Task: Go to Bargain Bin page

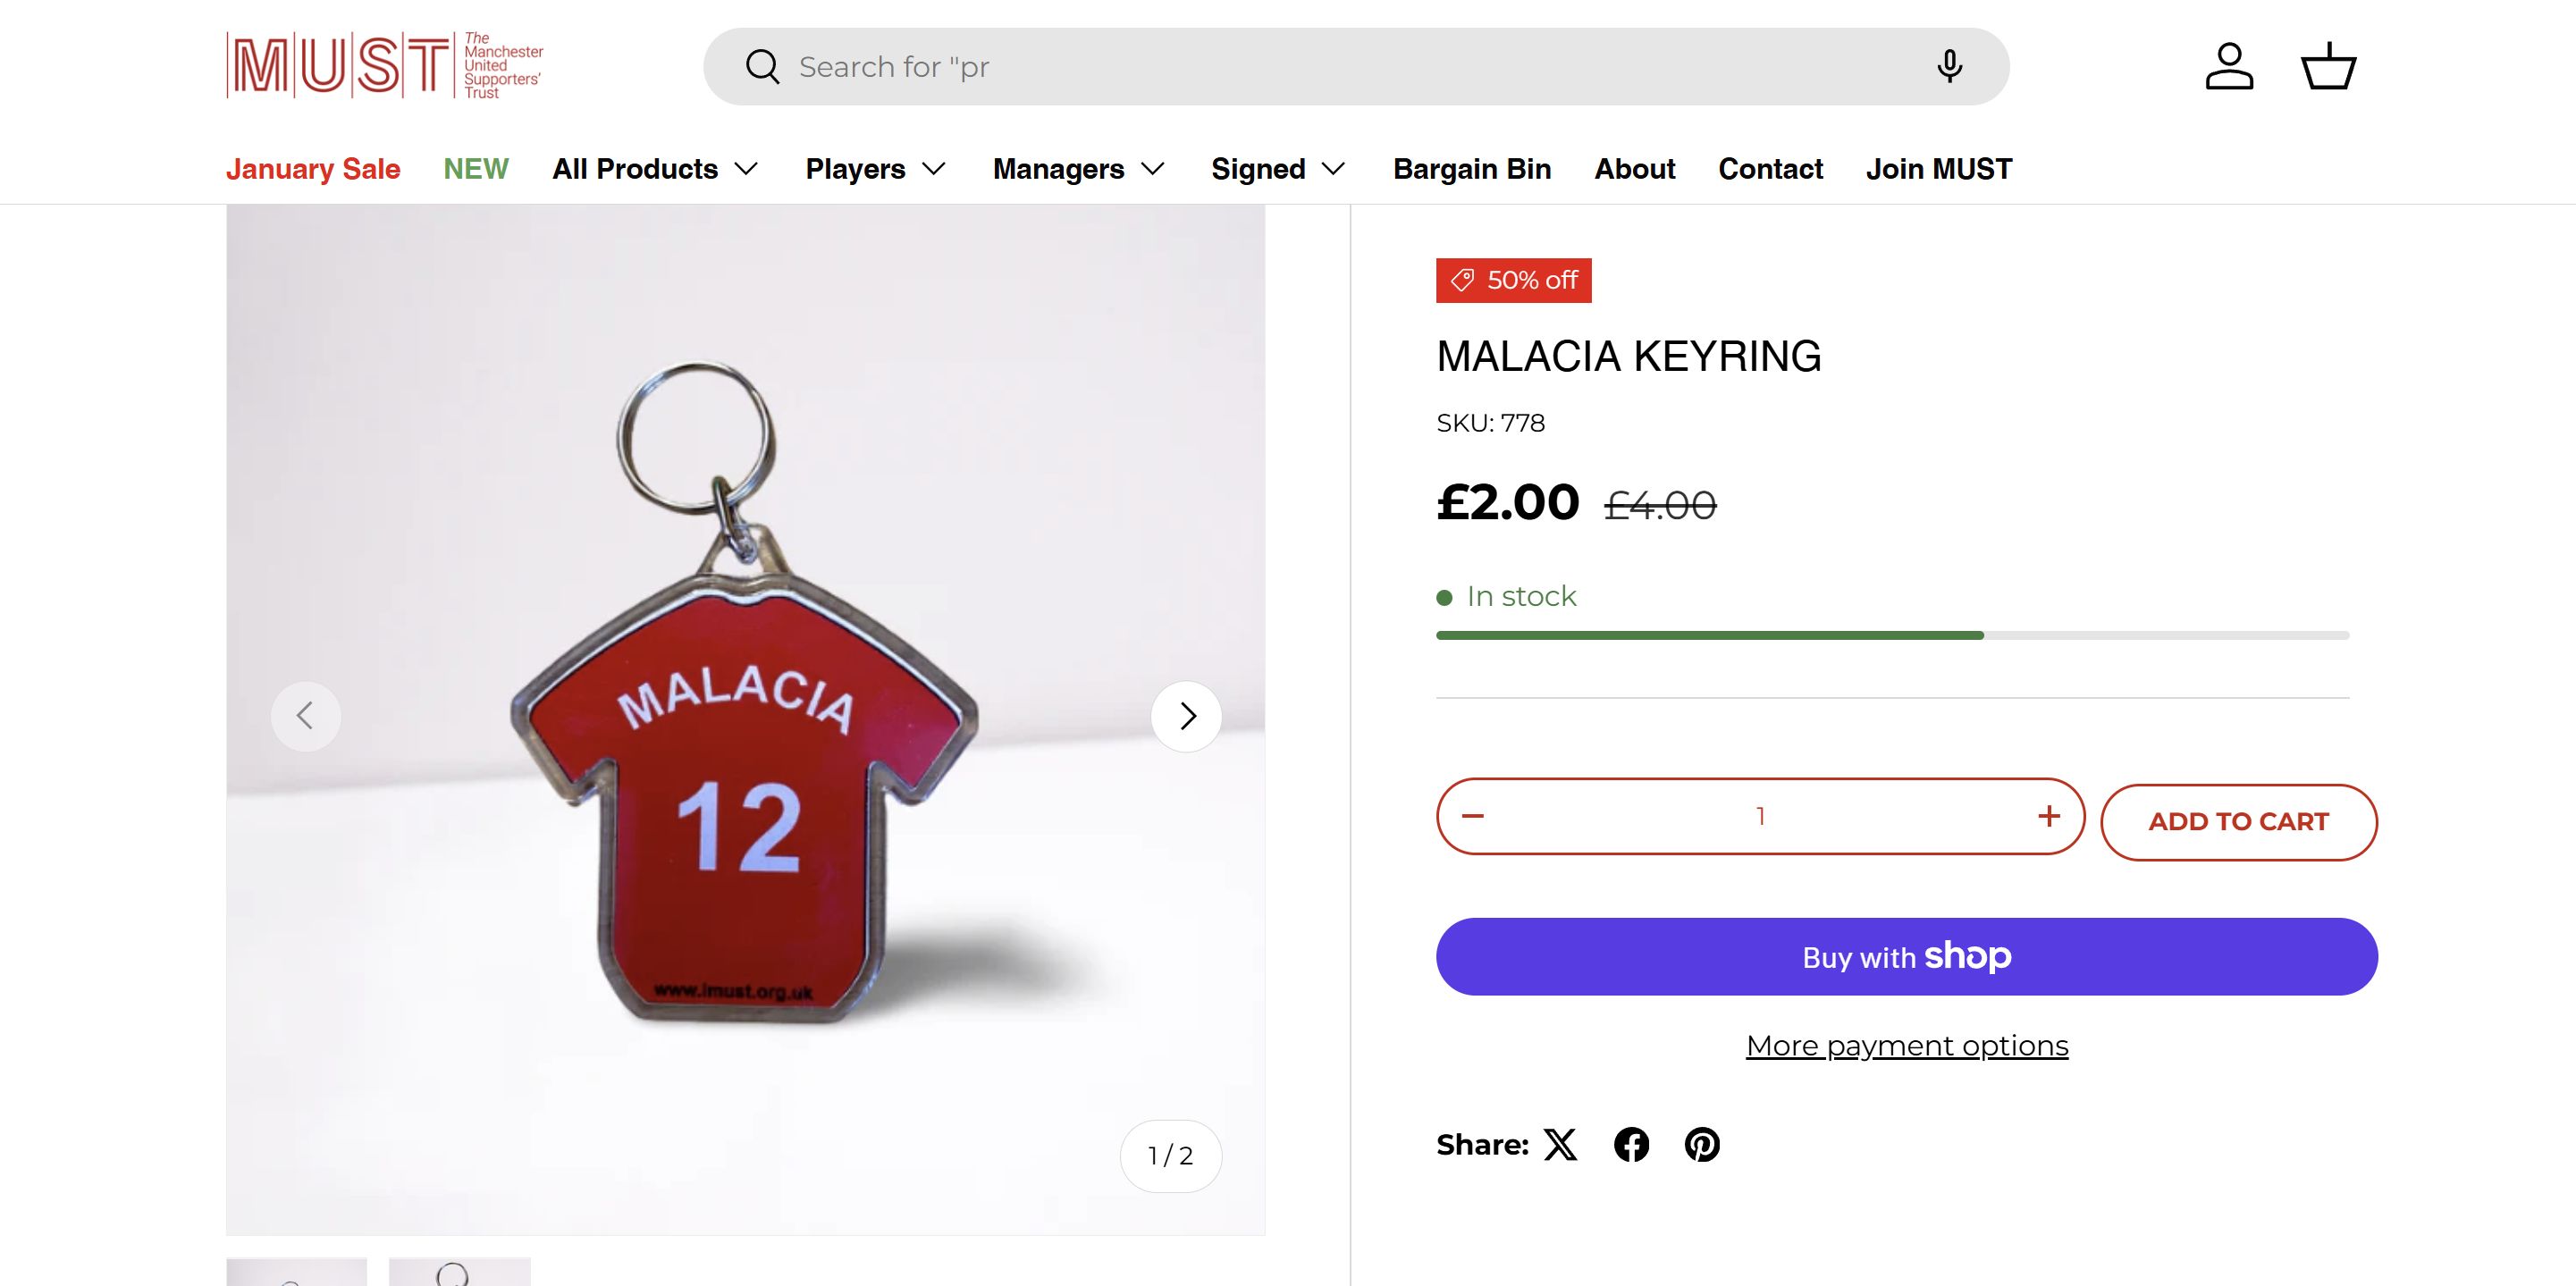Action: tap(1472, 169)
